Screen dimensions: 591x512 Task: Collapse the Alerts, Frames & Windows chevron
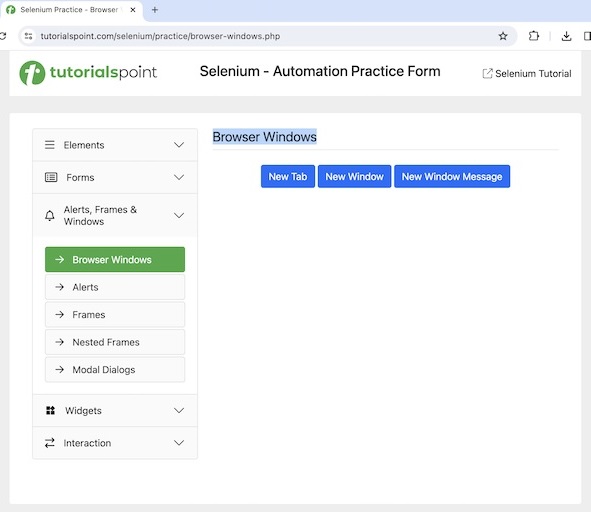pyautogui.click(x=179, y=215)
